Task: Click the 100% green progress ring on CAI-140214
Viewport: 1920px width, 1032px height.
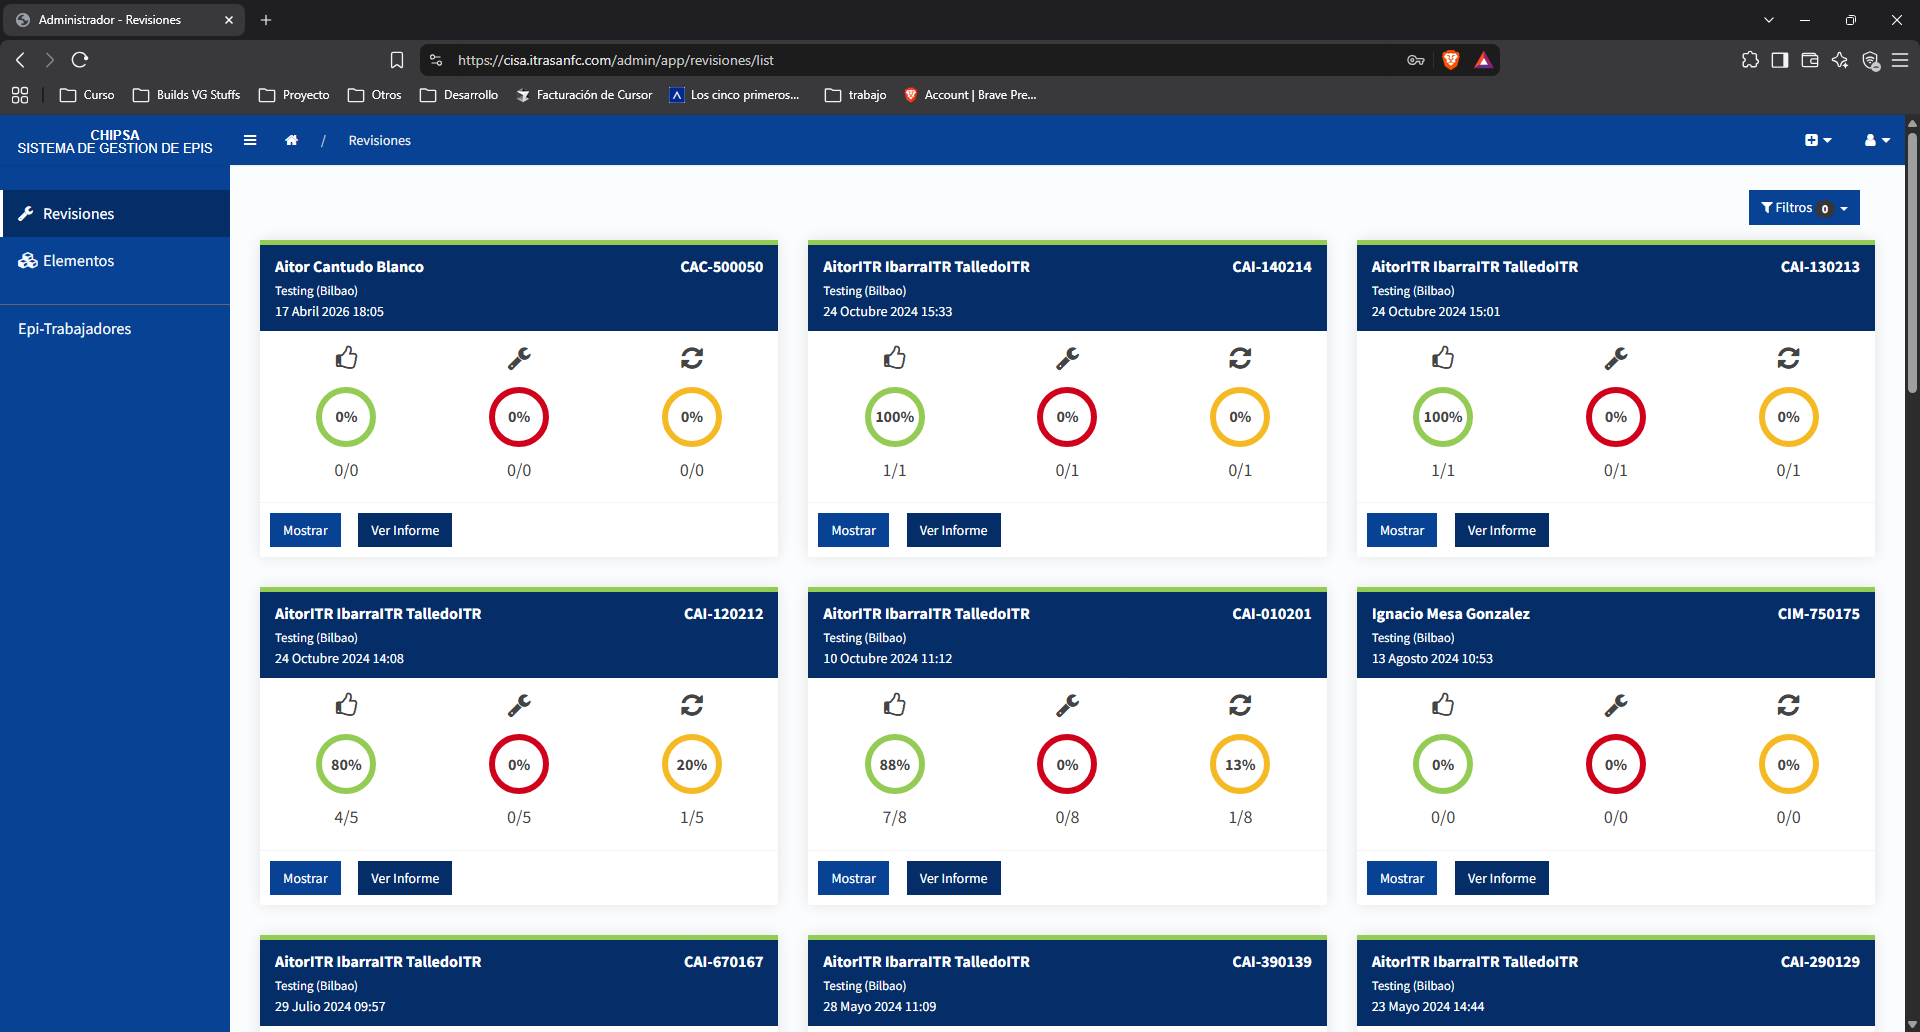Action: point(895,417)
